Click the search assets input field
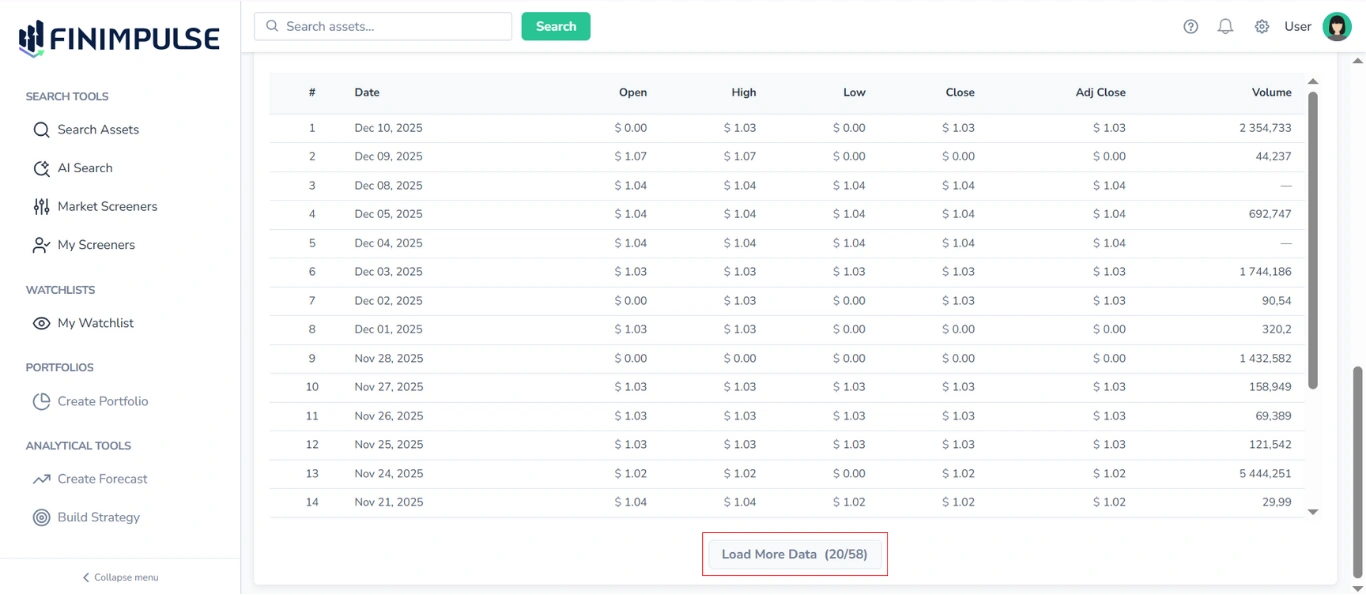Screen dimensions: 1366x595 click(x=383, y=26)
